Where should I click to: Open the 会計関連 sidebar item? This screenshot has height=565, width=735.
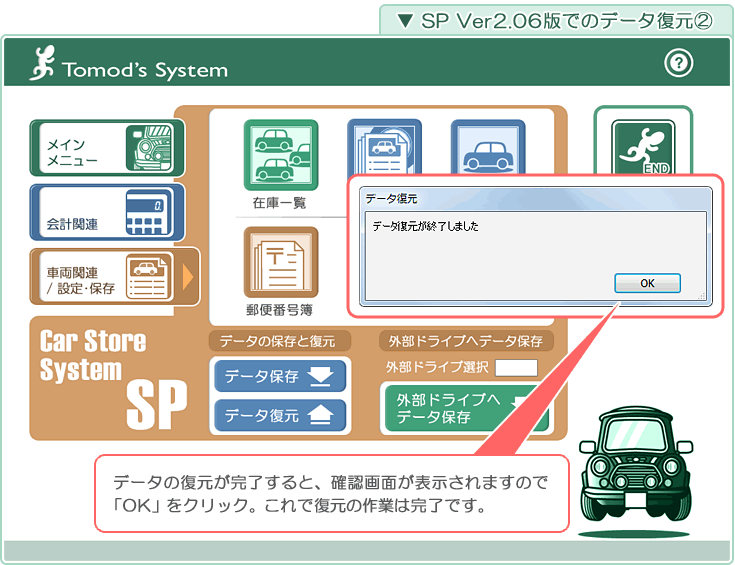(107, 212)
